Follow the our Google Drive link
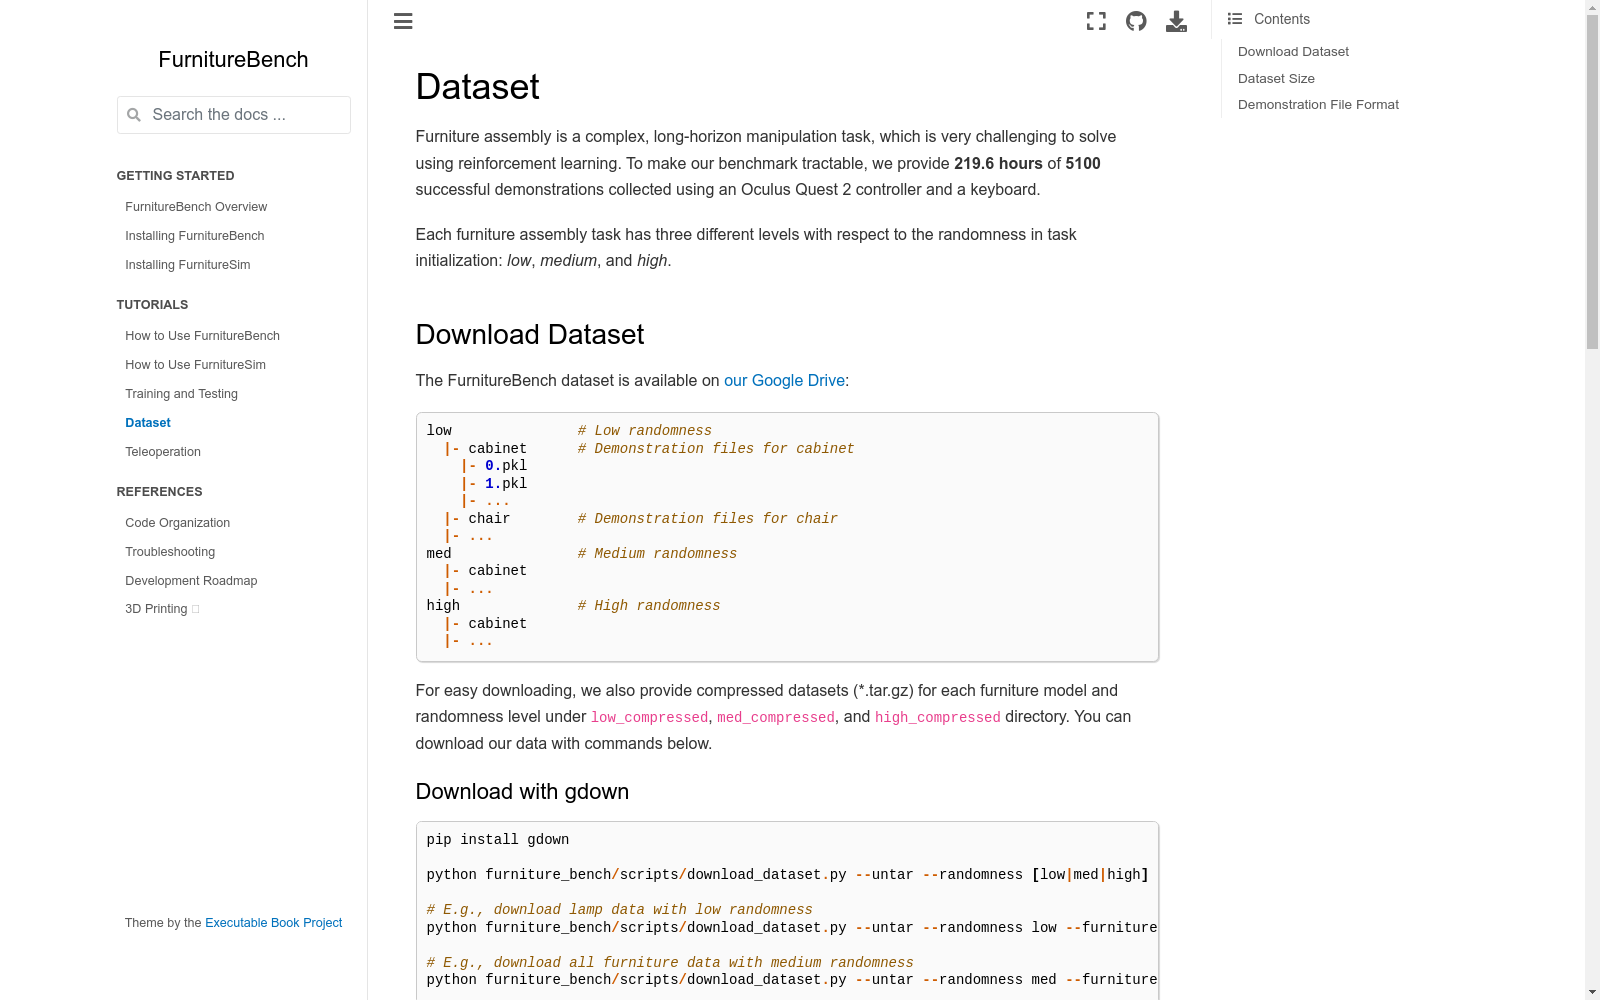This screenshot has width=1600, height=1000. pos(784,381)
